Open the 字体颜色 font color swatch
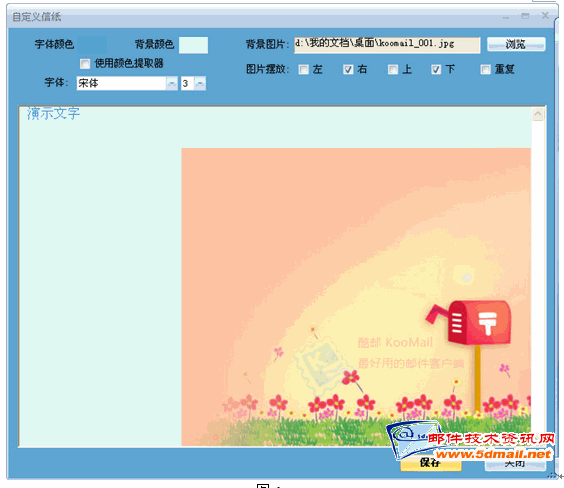Image resolution: width=564 pixels, height=488 pixels. pos(92,45)
